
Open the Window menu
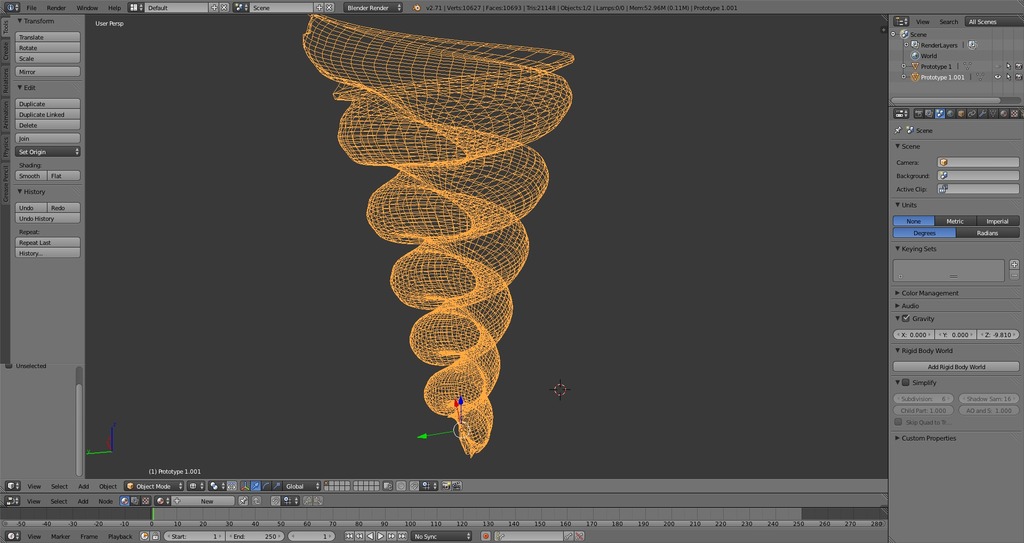click(x=87, y=8)
